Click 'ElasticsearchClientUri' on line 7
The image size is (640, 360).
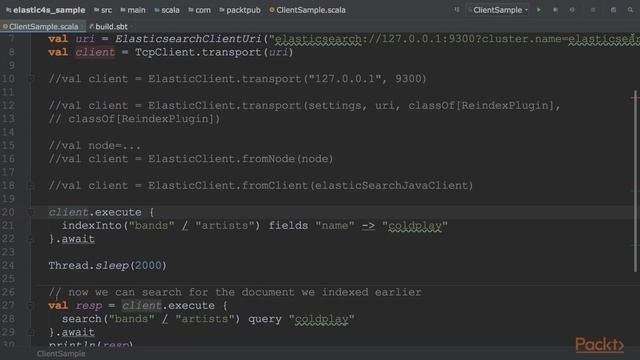pos(188,39)
